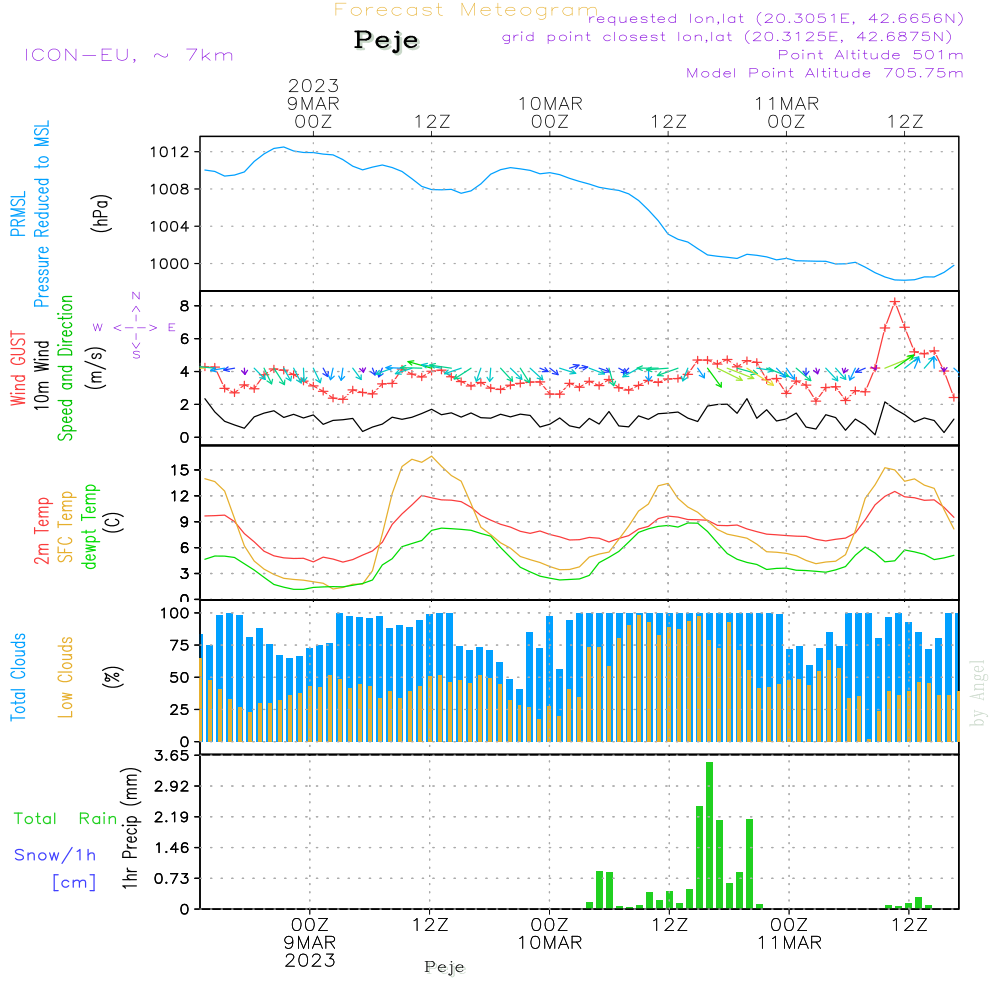The width and height of the screenshot is (1000, 1000).
Task: Click the "Low Clouds" axis label
Action: tap(66, 677)
